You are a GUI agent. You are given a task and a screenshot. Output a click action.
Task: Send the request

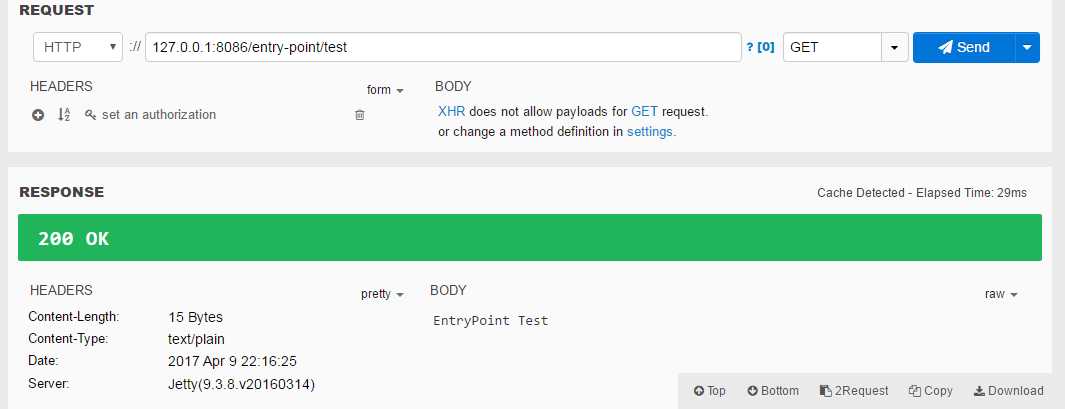click(964, 47)
